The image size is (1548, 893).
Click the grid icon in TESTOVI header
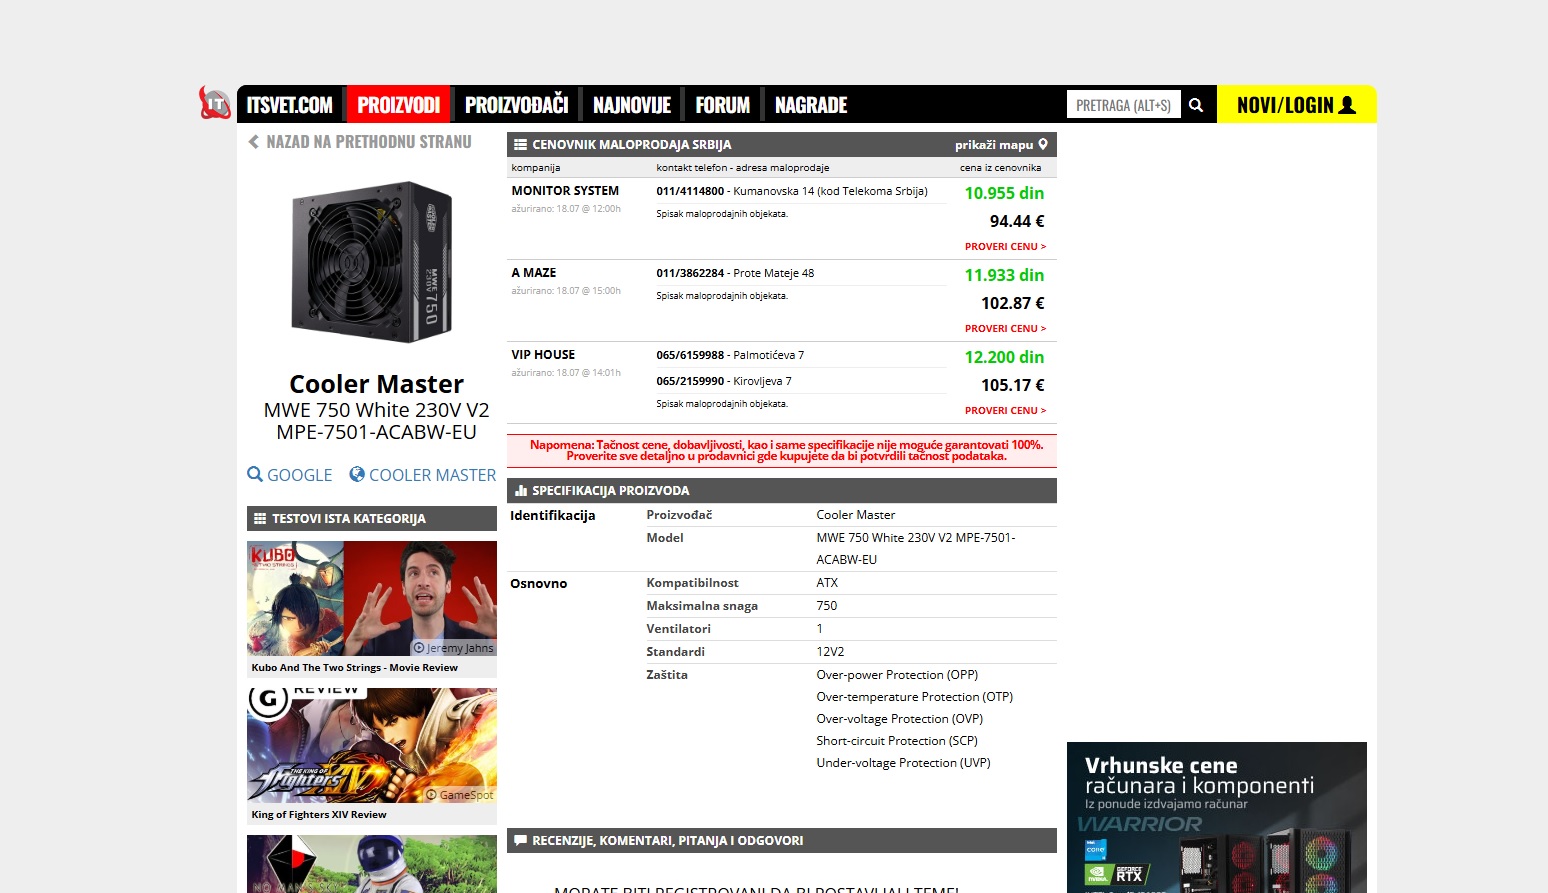point(260,519)
